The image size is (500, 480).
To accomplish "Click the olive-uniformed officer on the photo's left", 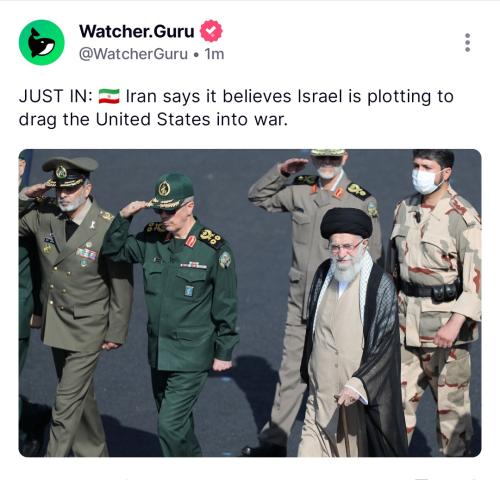I will [x=73, y=305].
